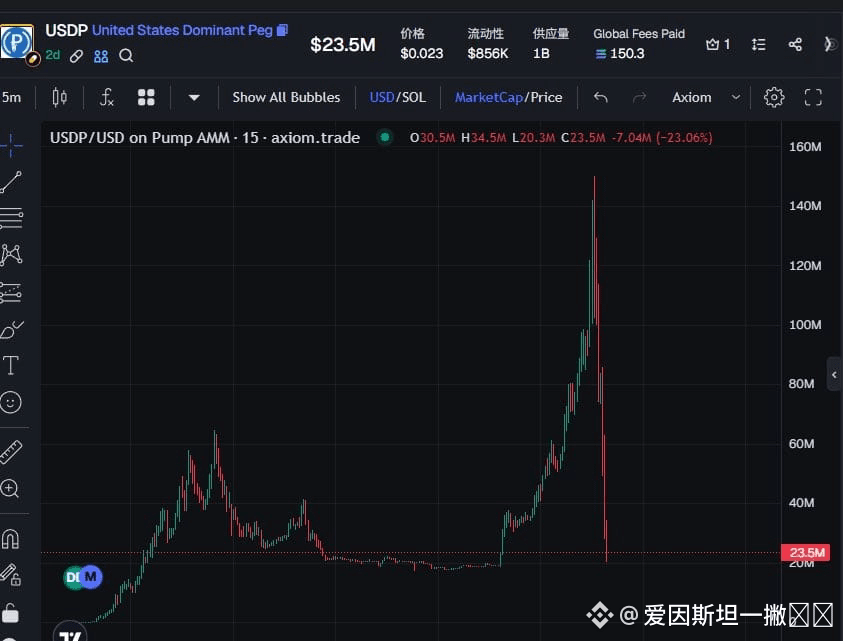Click the blue holders group icon
The width and height of the screenshot is (843, 641).
pos(101,56)
